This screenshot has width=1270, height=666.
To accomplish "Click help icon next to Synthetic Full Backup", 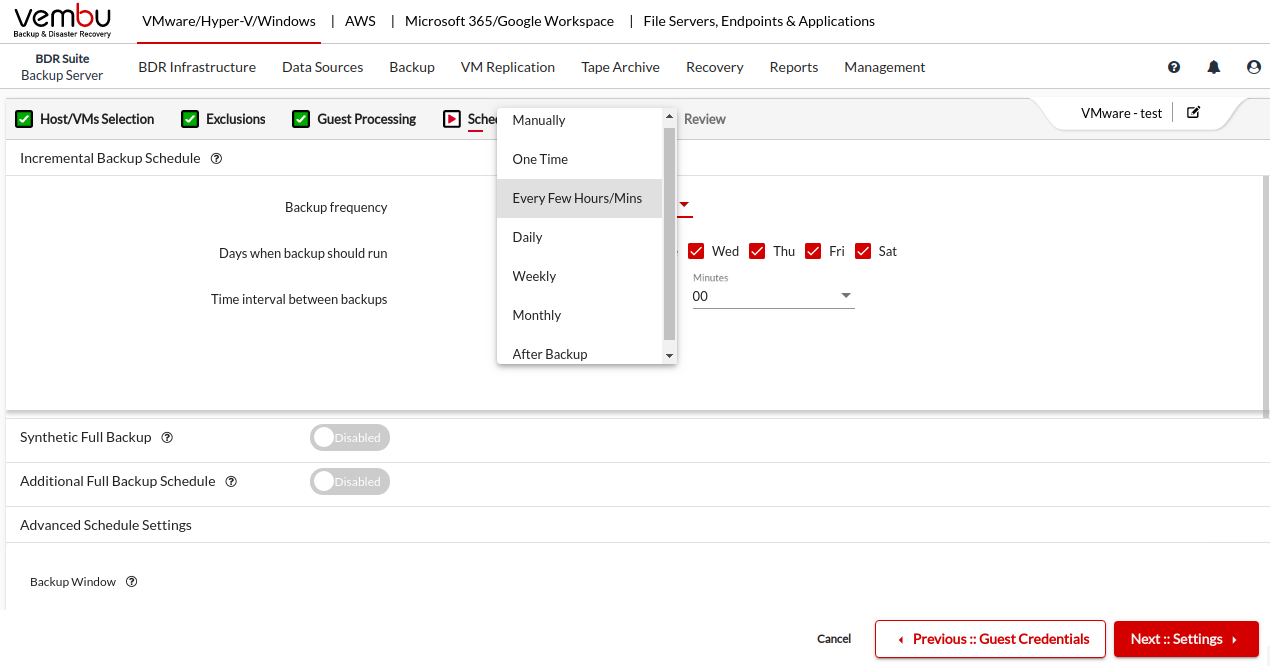I will [x=167, y=437].
